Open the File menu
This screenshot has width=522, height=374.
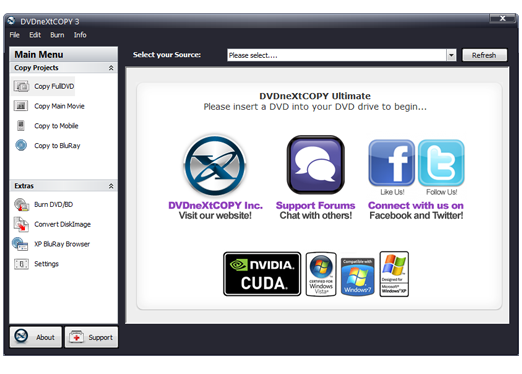click(14, 35)
